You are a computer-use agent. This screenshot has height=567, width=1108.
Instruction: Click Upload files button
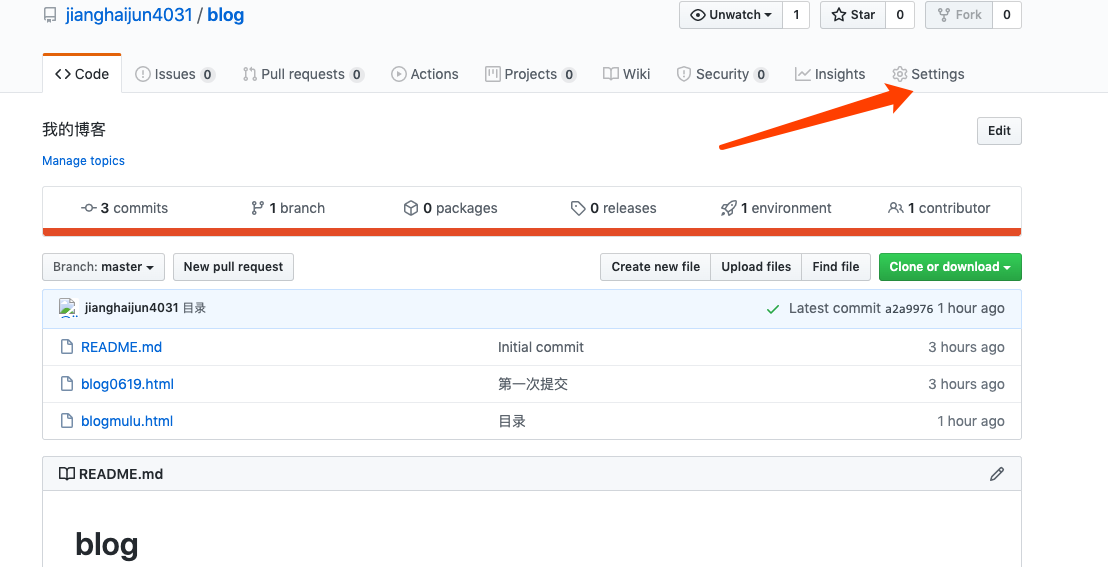[x=756, y=267]
